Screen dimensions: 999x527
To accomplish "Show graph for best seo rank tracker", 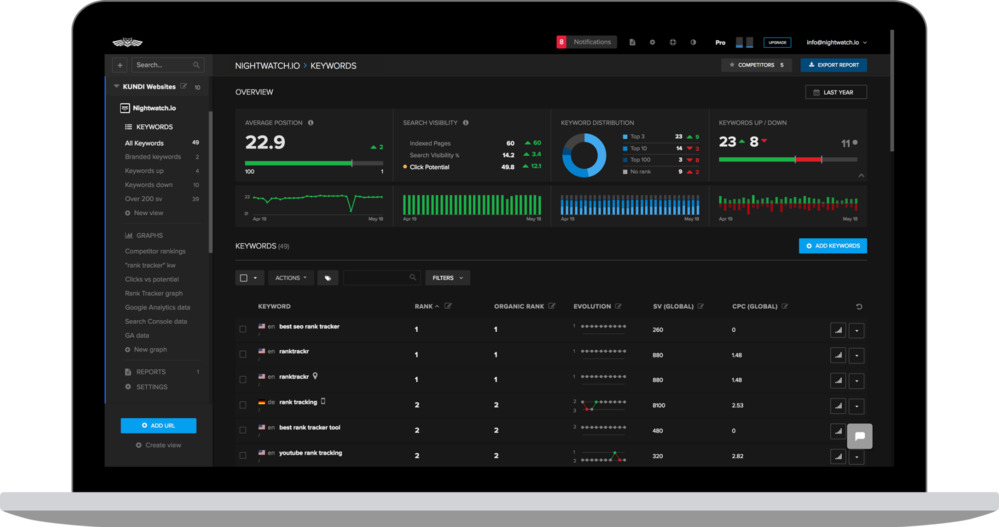I will click(838, 329).
